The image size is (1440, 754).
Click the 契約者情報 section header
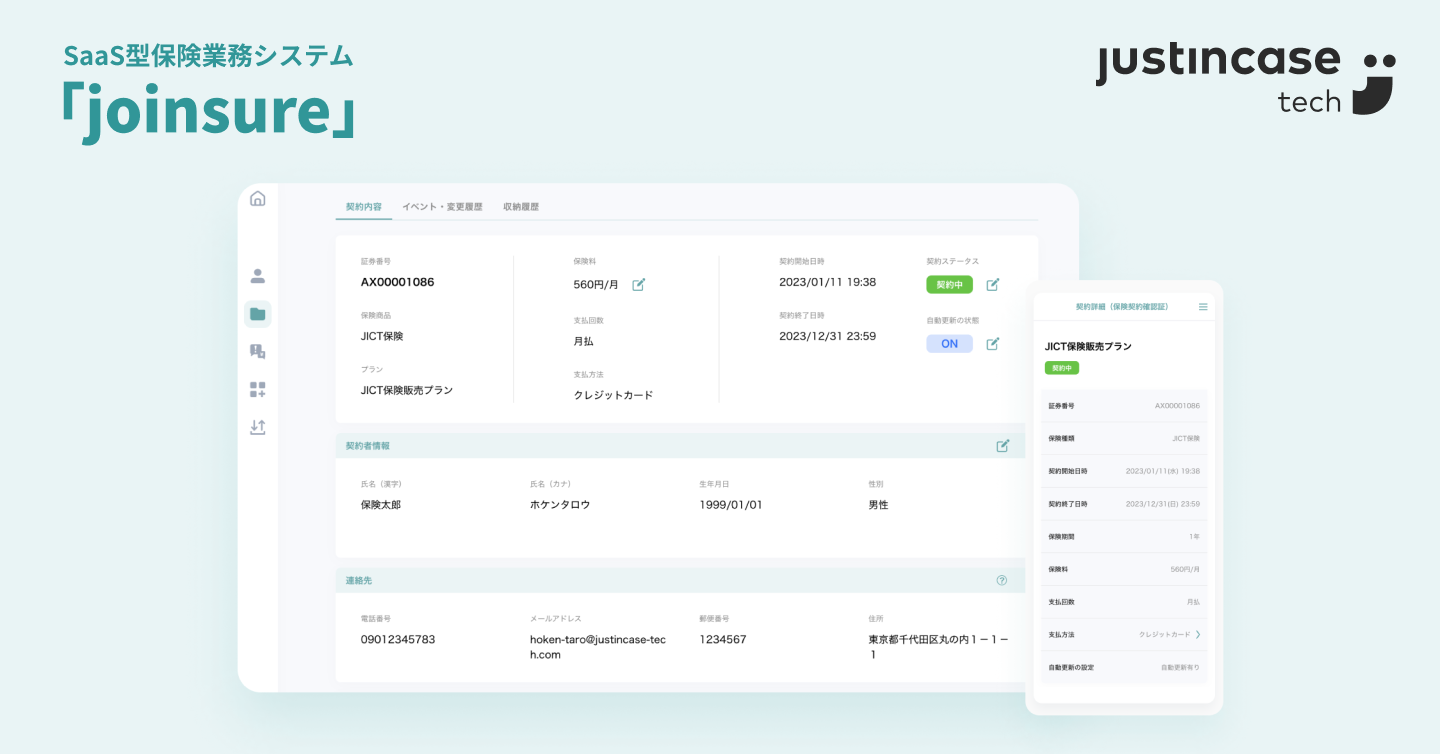click(x=682, y=446)
